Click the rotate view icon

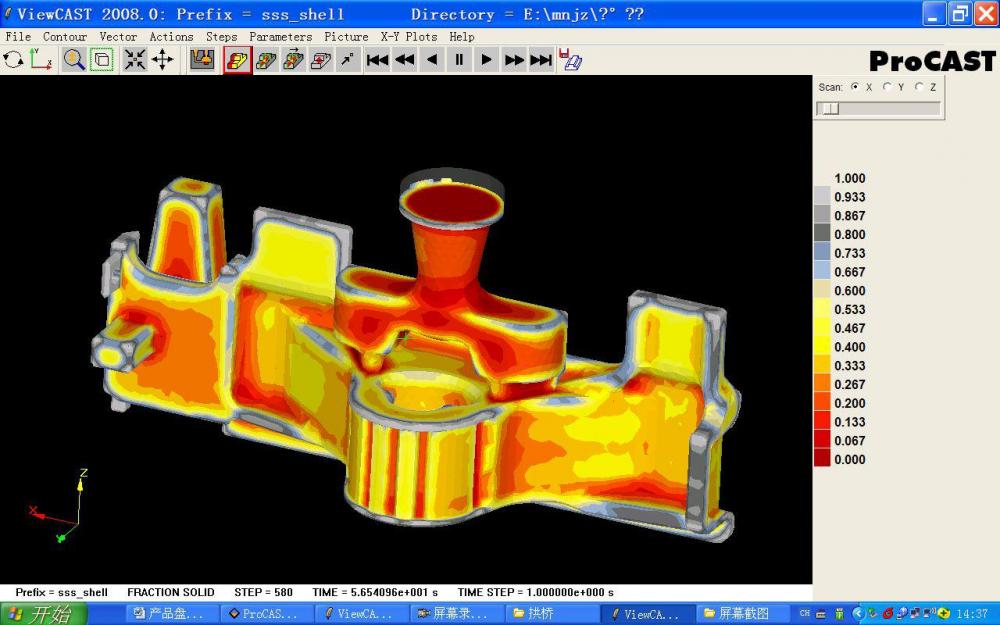point(14,60)
